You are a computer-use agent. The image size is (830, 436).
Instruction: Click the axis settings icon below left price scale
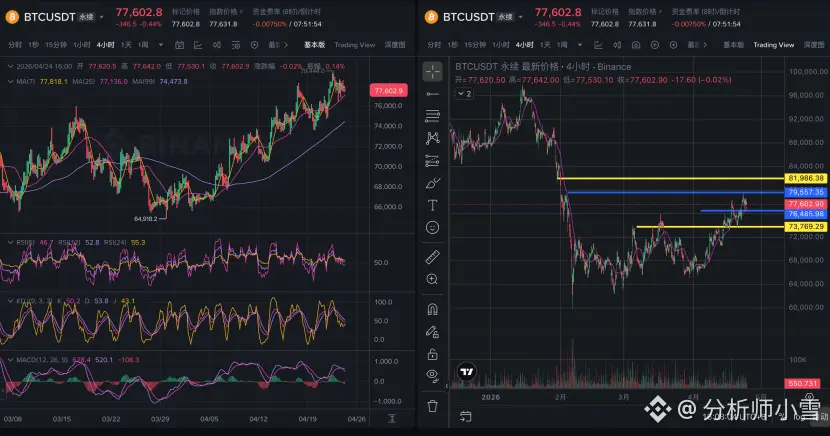[x=392, y=419]
